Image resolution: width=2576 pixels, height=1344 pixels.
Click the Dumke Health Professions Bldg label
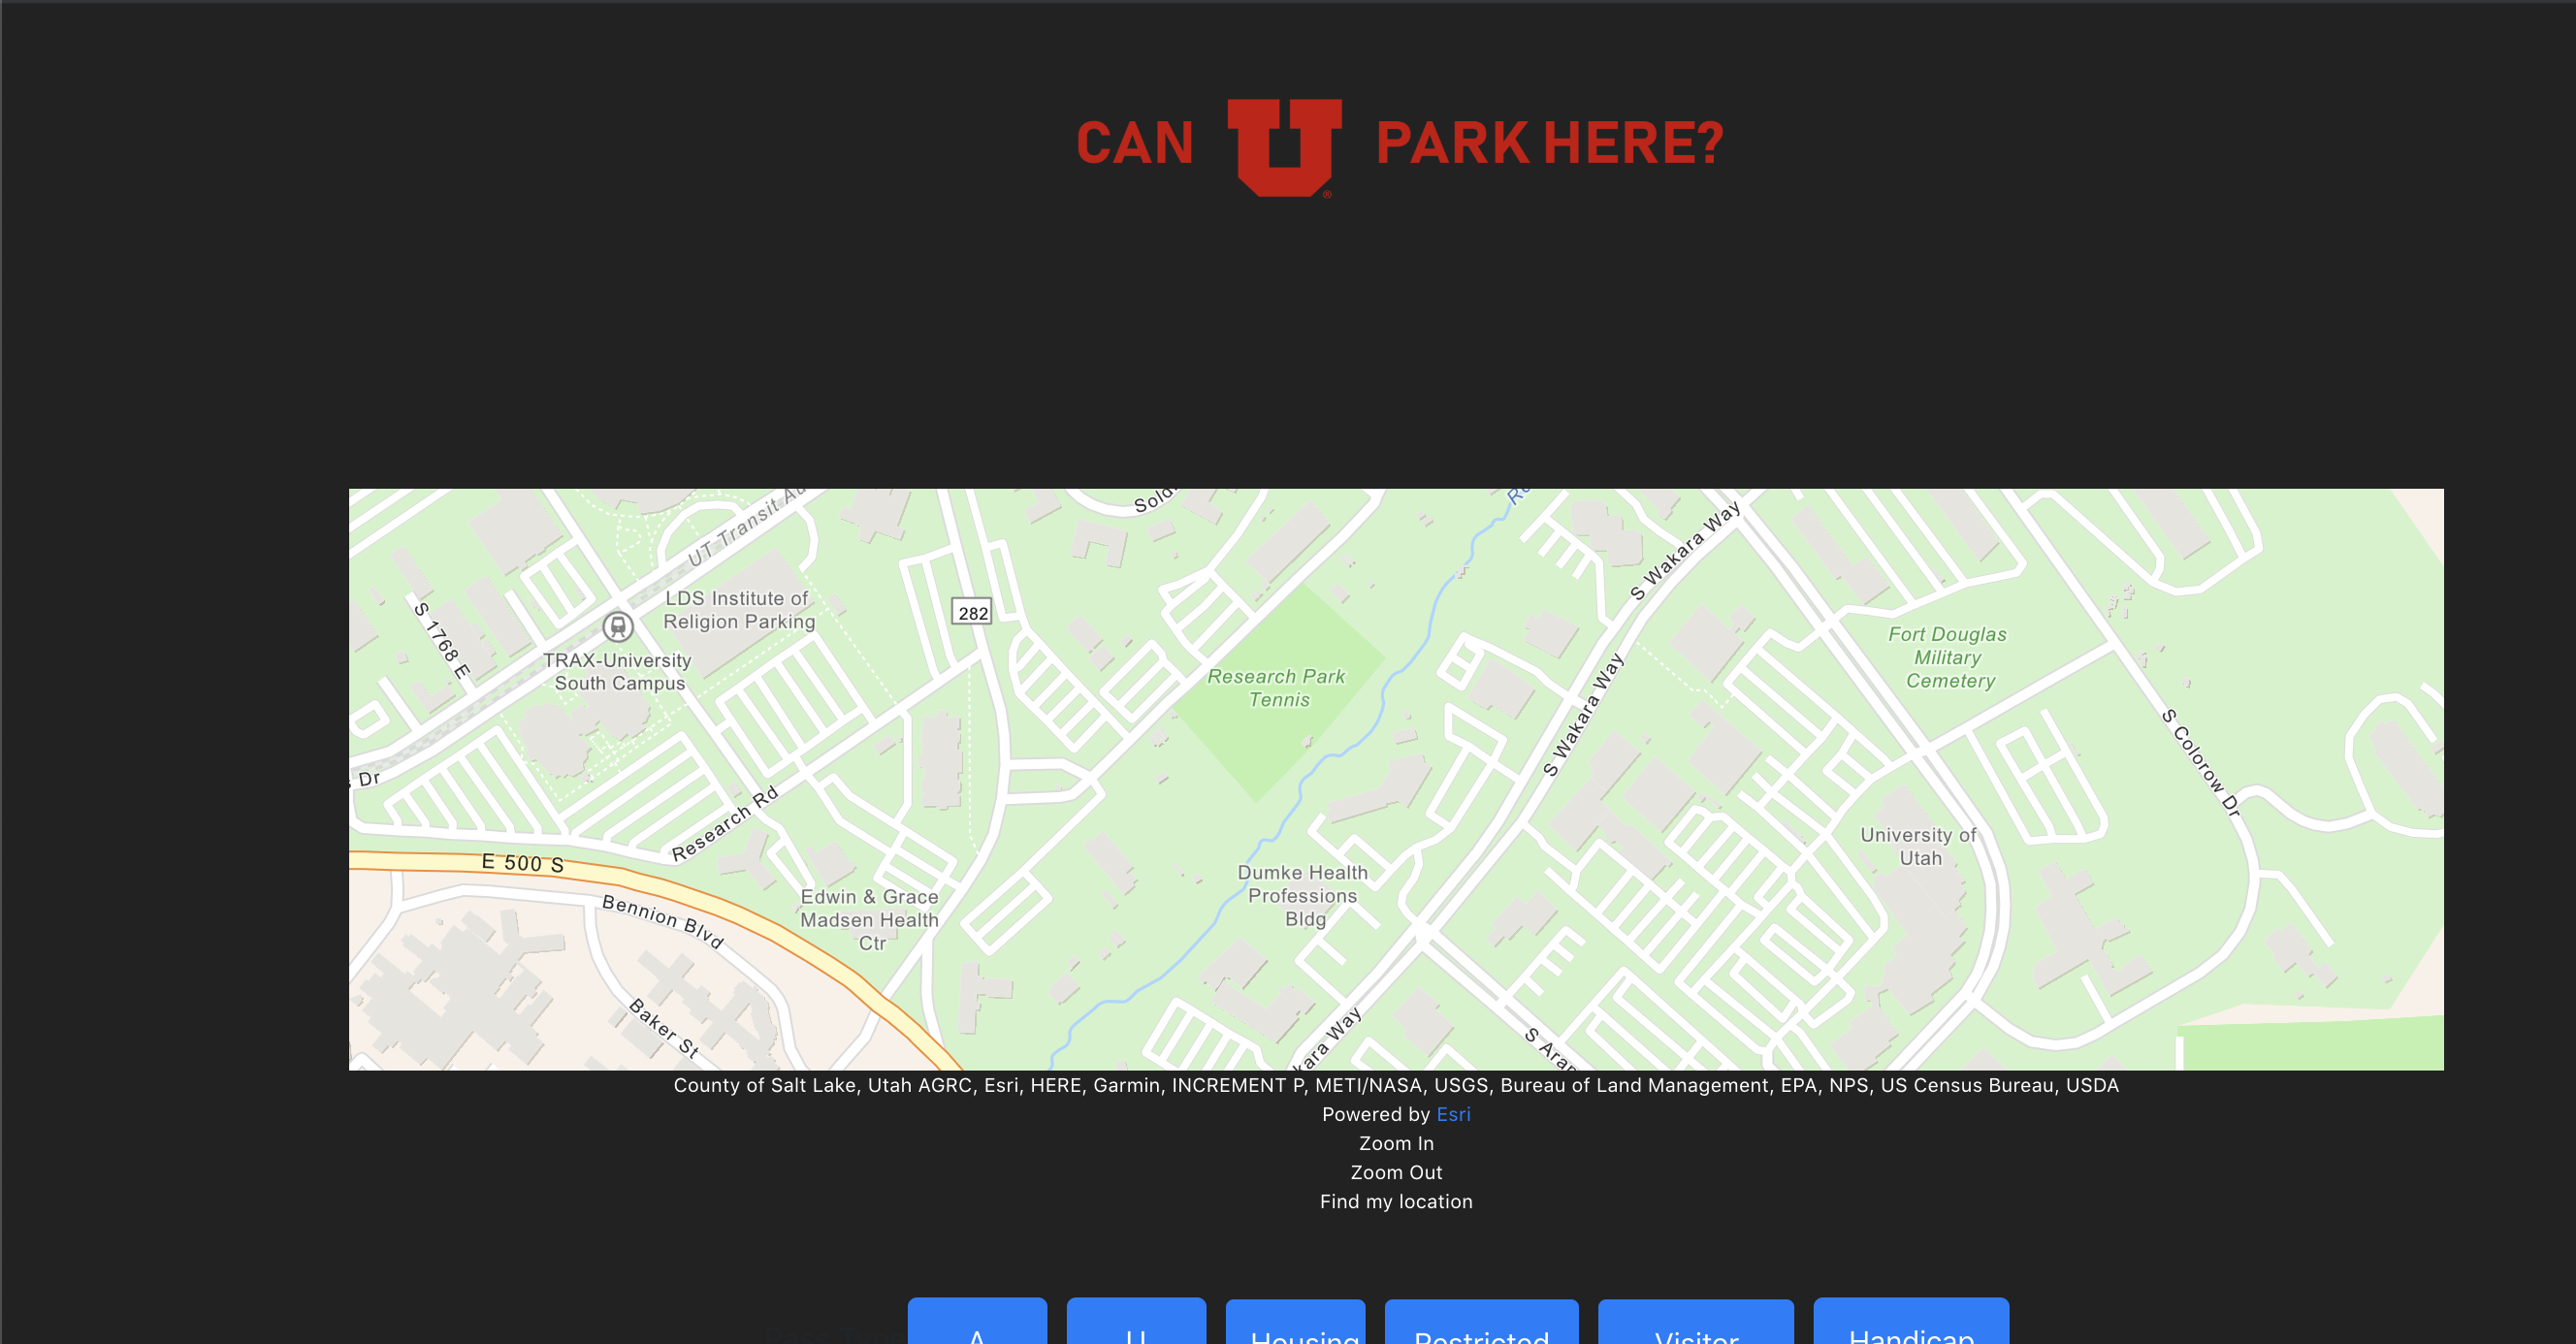pos(1302,896)
